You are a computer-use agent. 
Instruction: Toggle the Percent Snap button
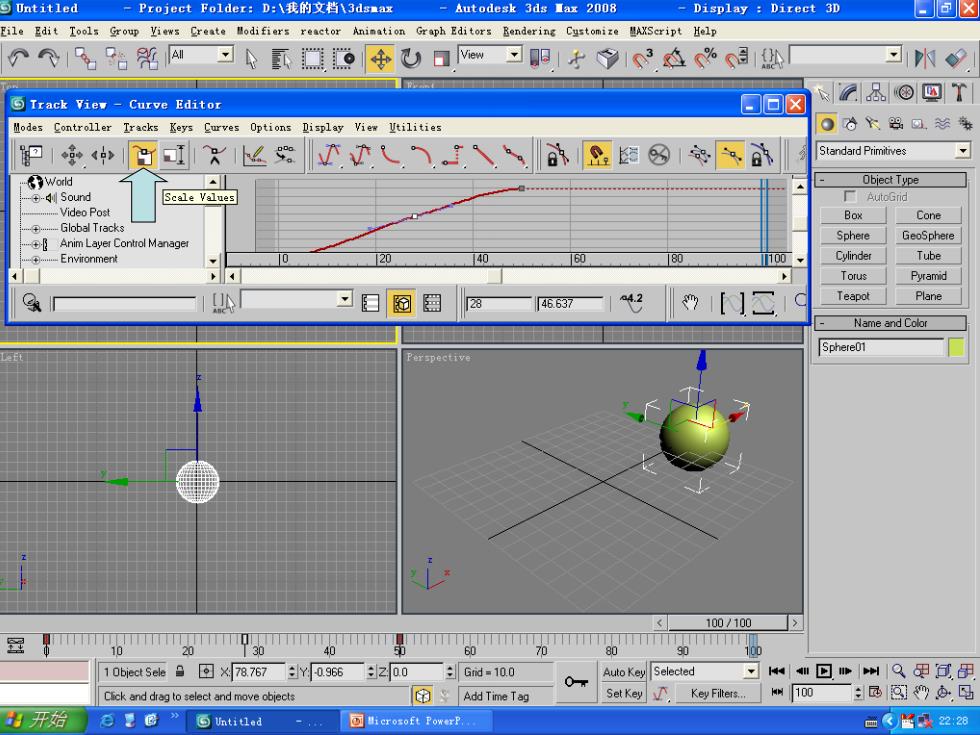point(705,59)
